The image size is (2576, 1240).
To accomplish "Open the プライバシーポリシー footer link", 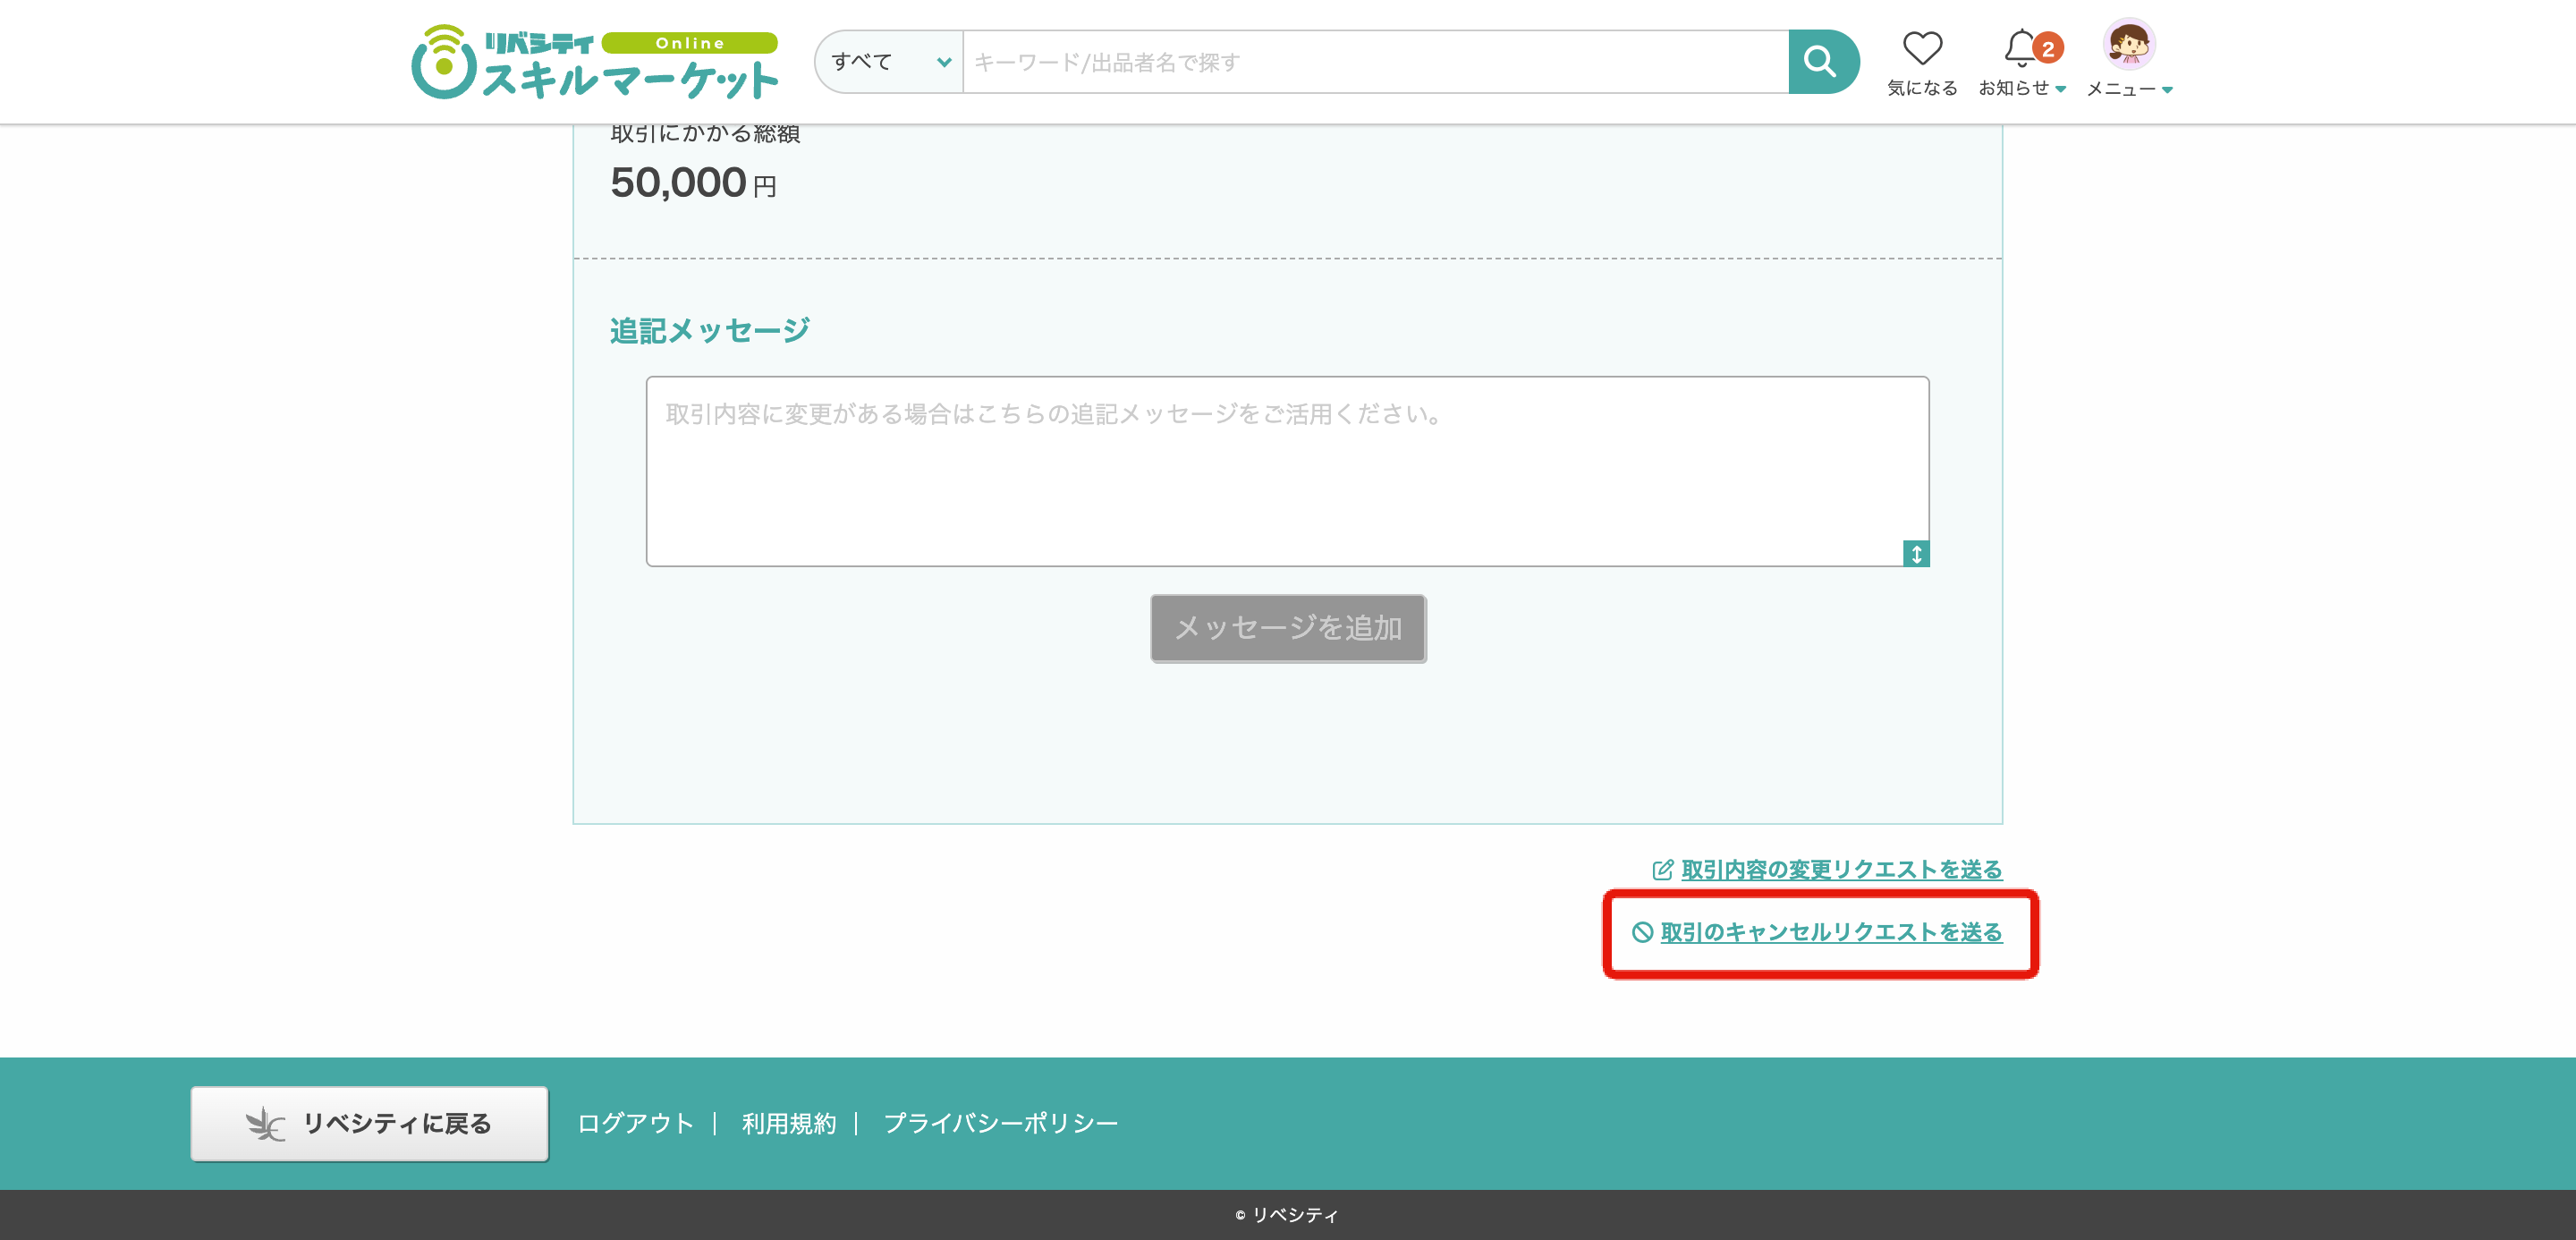I will (1000, 1123).
